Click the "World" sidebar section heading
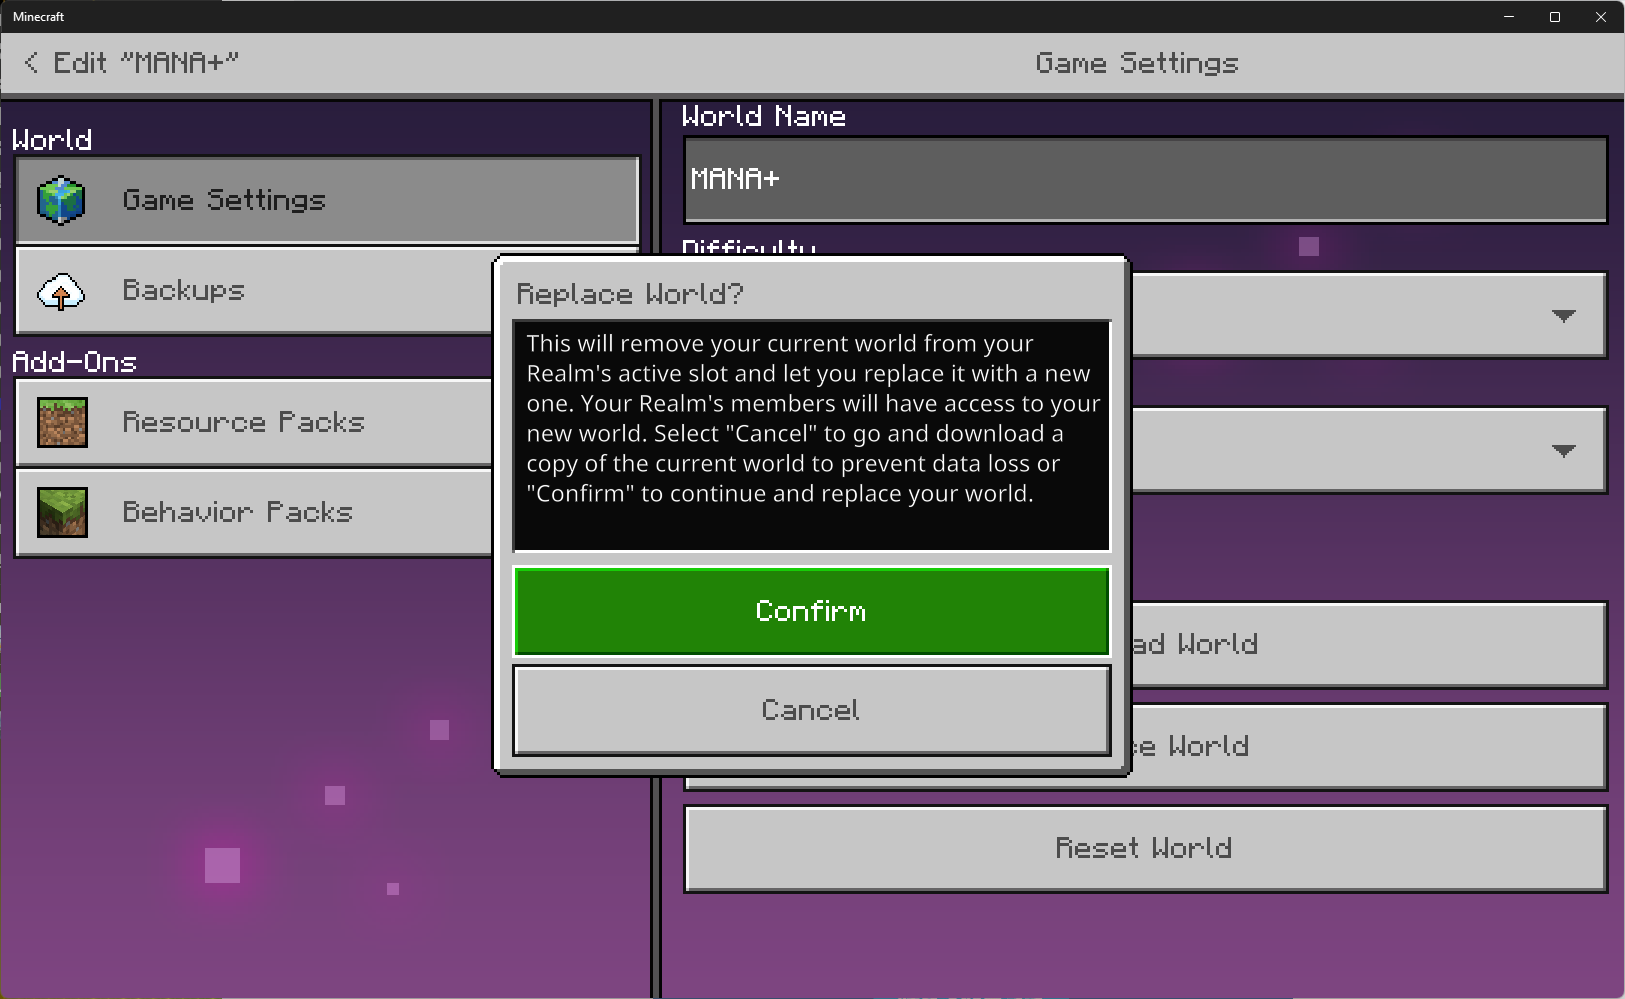1625x999 pixels. coord(52,140)
